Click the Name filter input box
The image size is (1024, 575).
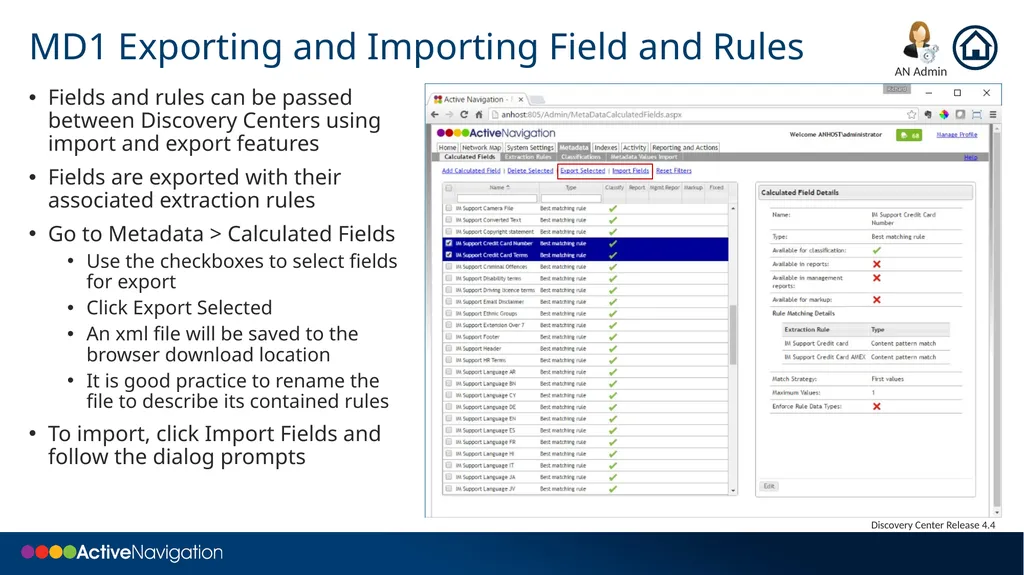pos(496,198)
